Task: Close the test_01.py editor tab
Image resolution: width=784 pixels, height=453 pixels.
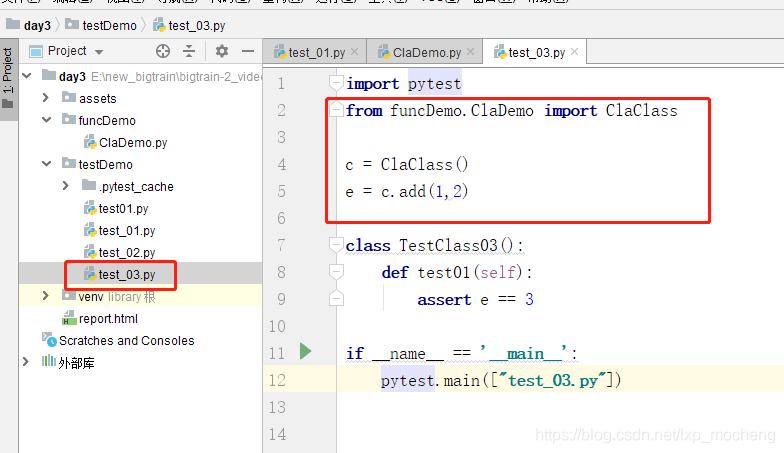Action: (354, 52)
